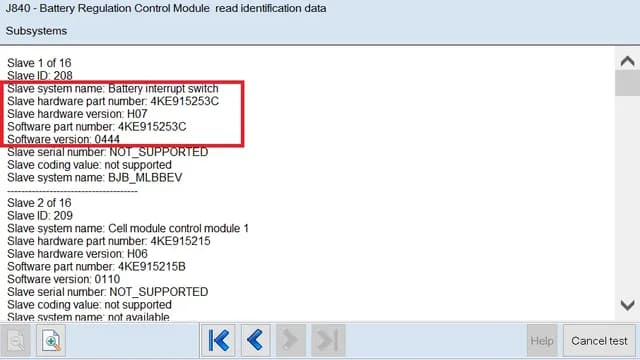The width and height of the screenshot is (640, 360).
Task: Click 'Software part number: 4KE915215B' line
Action: coord(96,267)
